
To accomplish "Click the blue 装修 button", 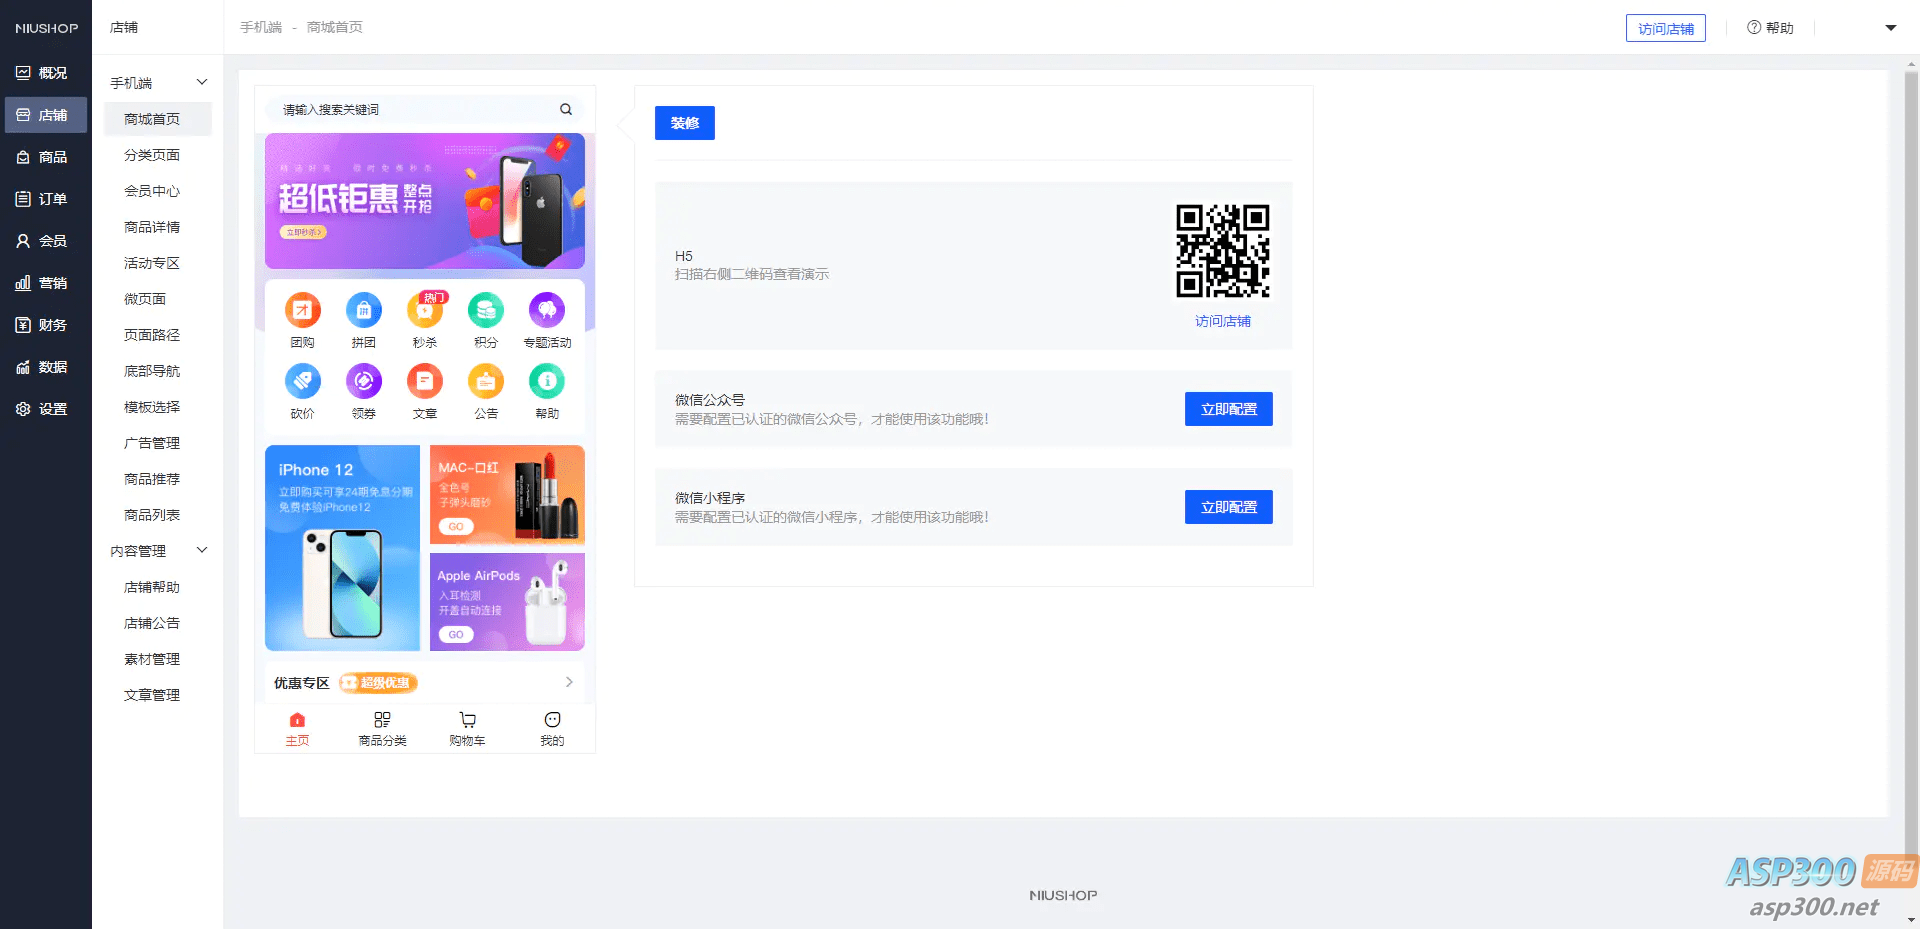I will point(685,123).
